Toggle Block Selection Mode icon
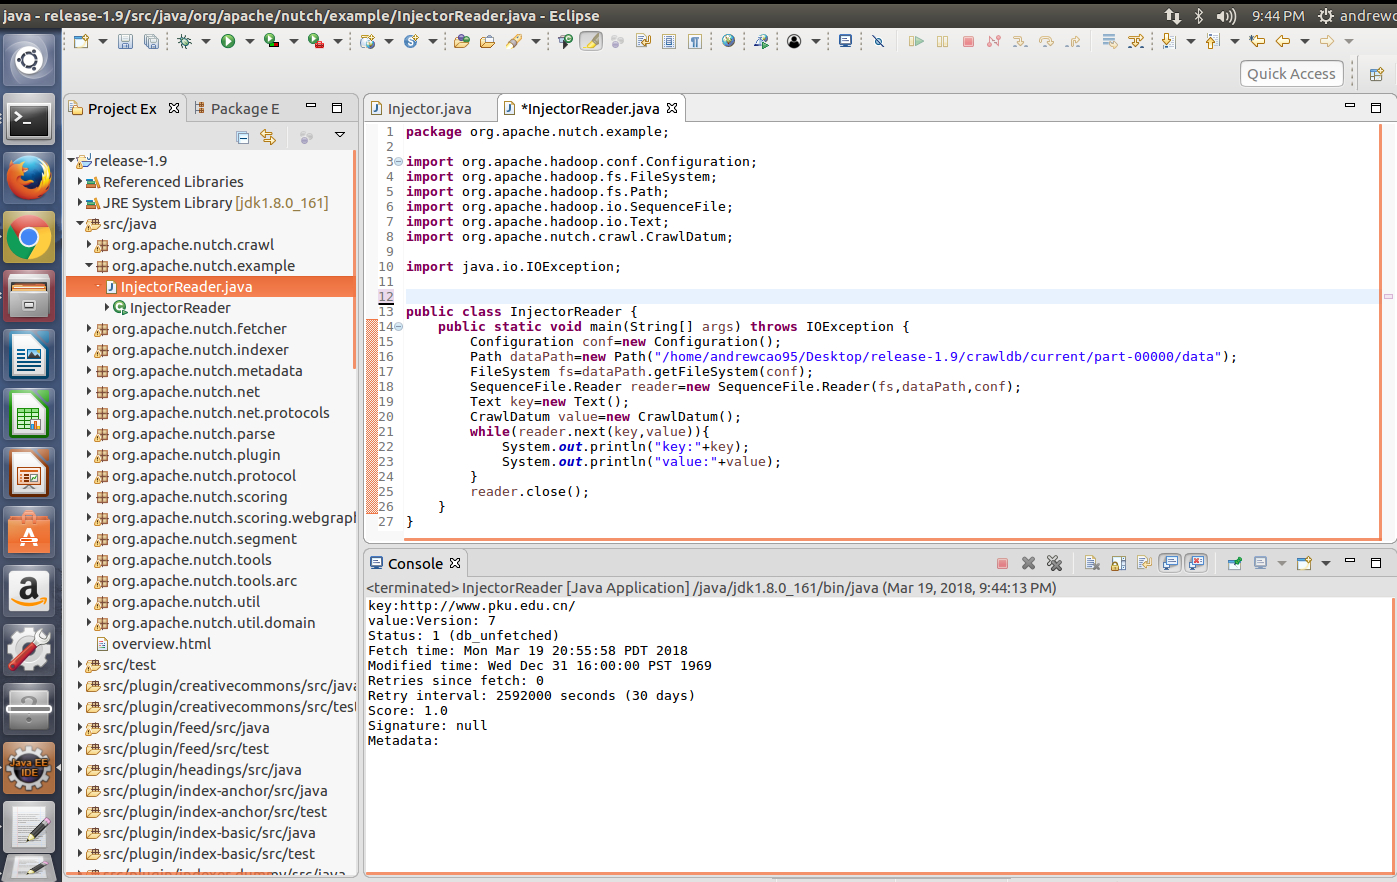 pos(669,41)
